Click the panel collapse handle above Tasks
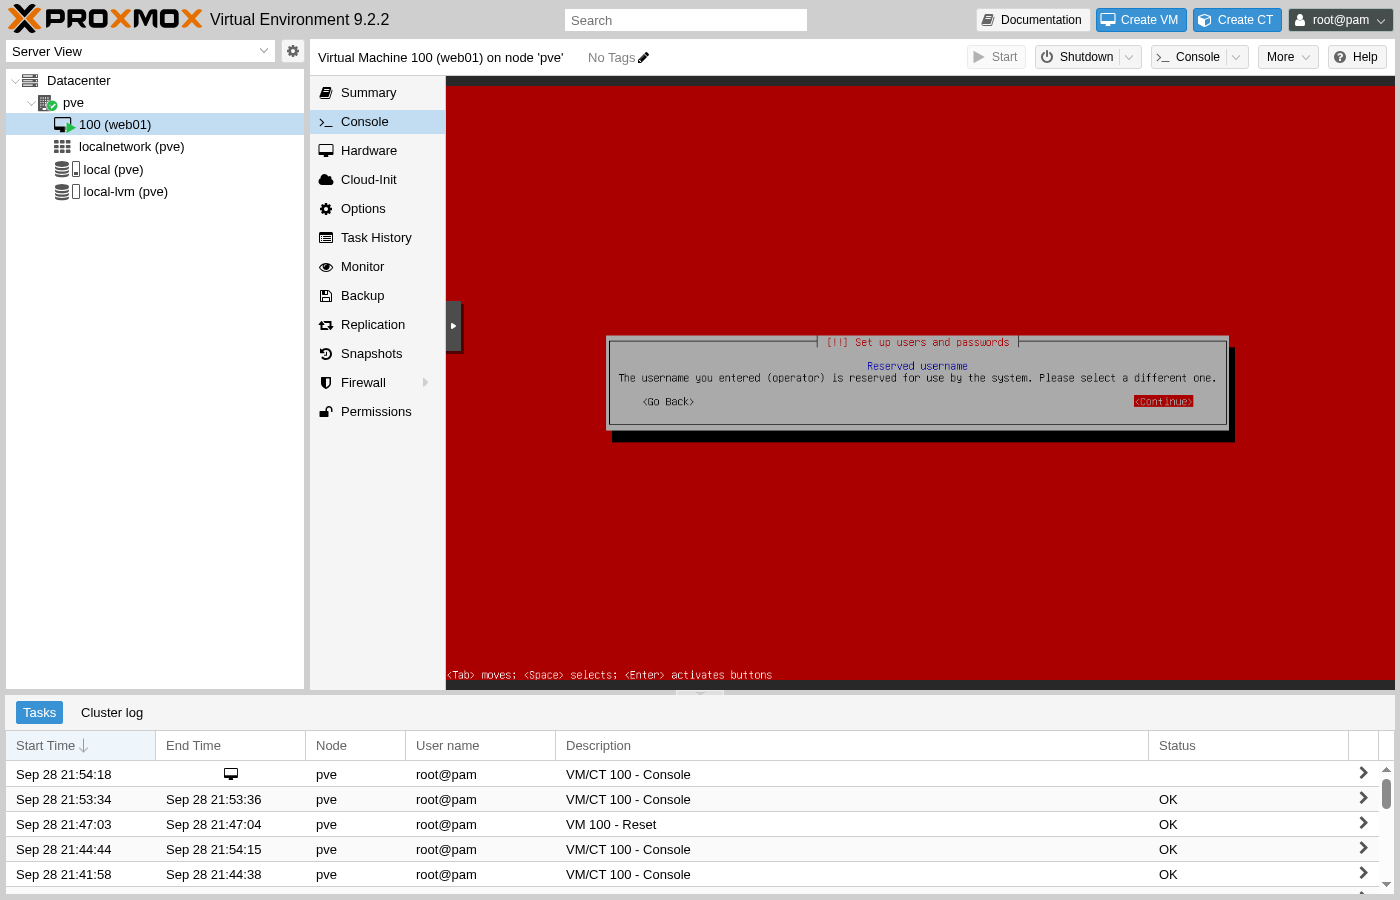The height and width of the screenshot is (900, 1400). 700,692
